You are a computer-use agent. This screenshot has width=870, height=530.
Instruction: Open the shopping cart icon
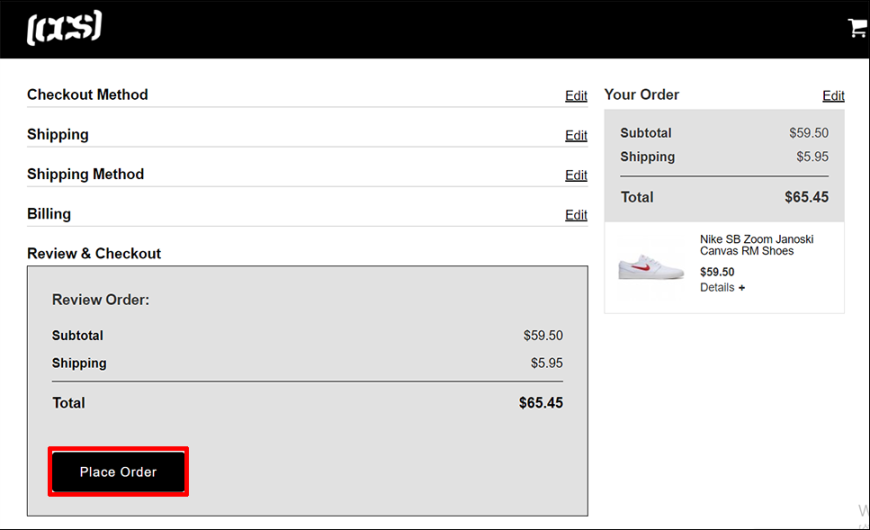(x=858, y=28)
